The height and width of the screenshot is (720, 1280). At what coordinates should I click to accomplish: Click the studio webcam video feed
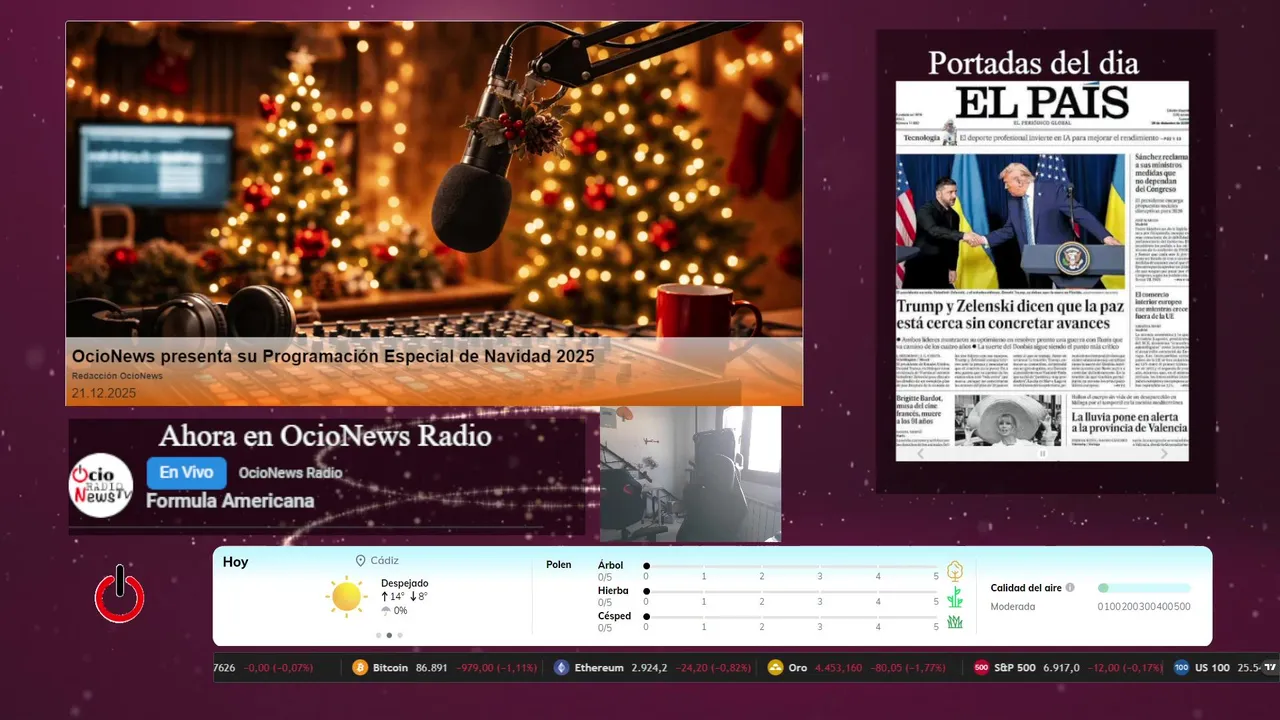[690, 474]
